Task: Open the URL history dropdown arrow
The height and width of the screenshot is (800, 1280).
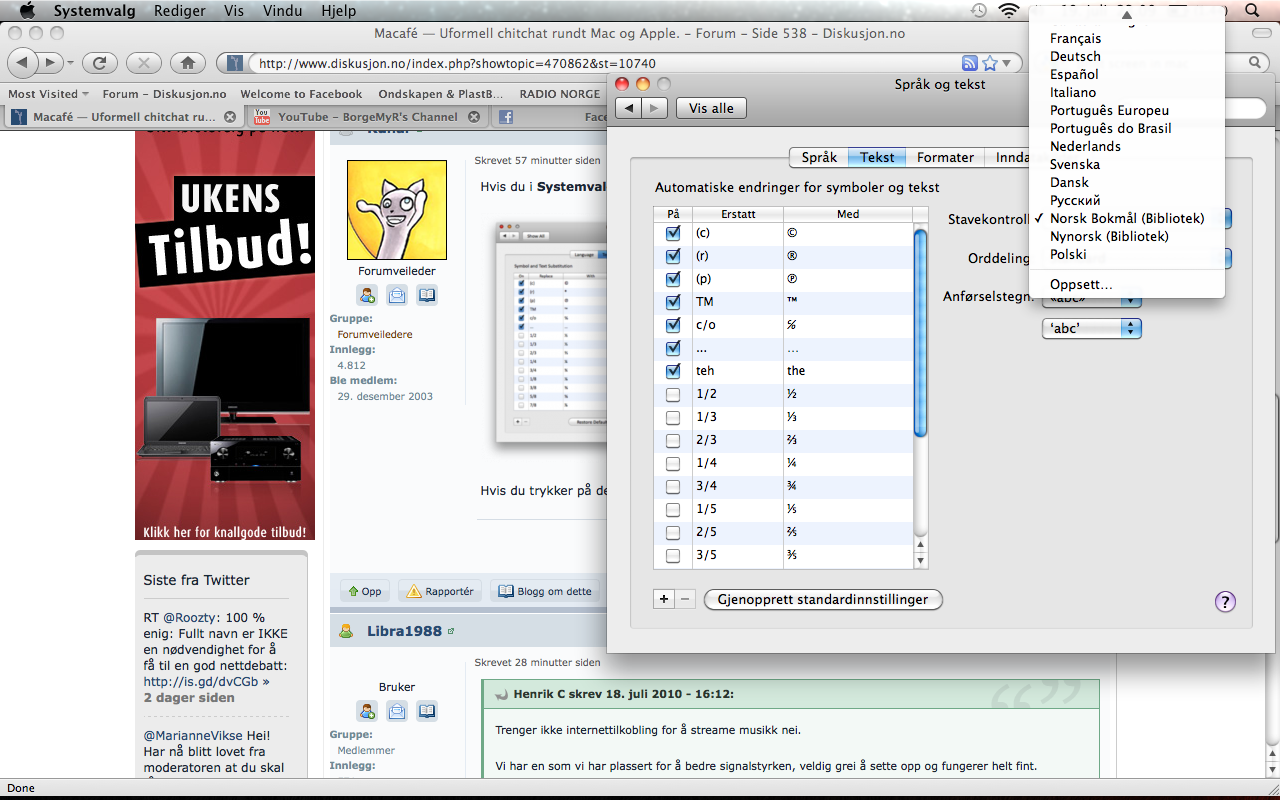Action: (1006, 63)
